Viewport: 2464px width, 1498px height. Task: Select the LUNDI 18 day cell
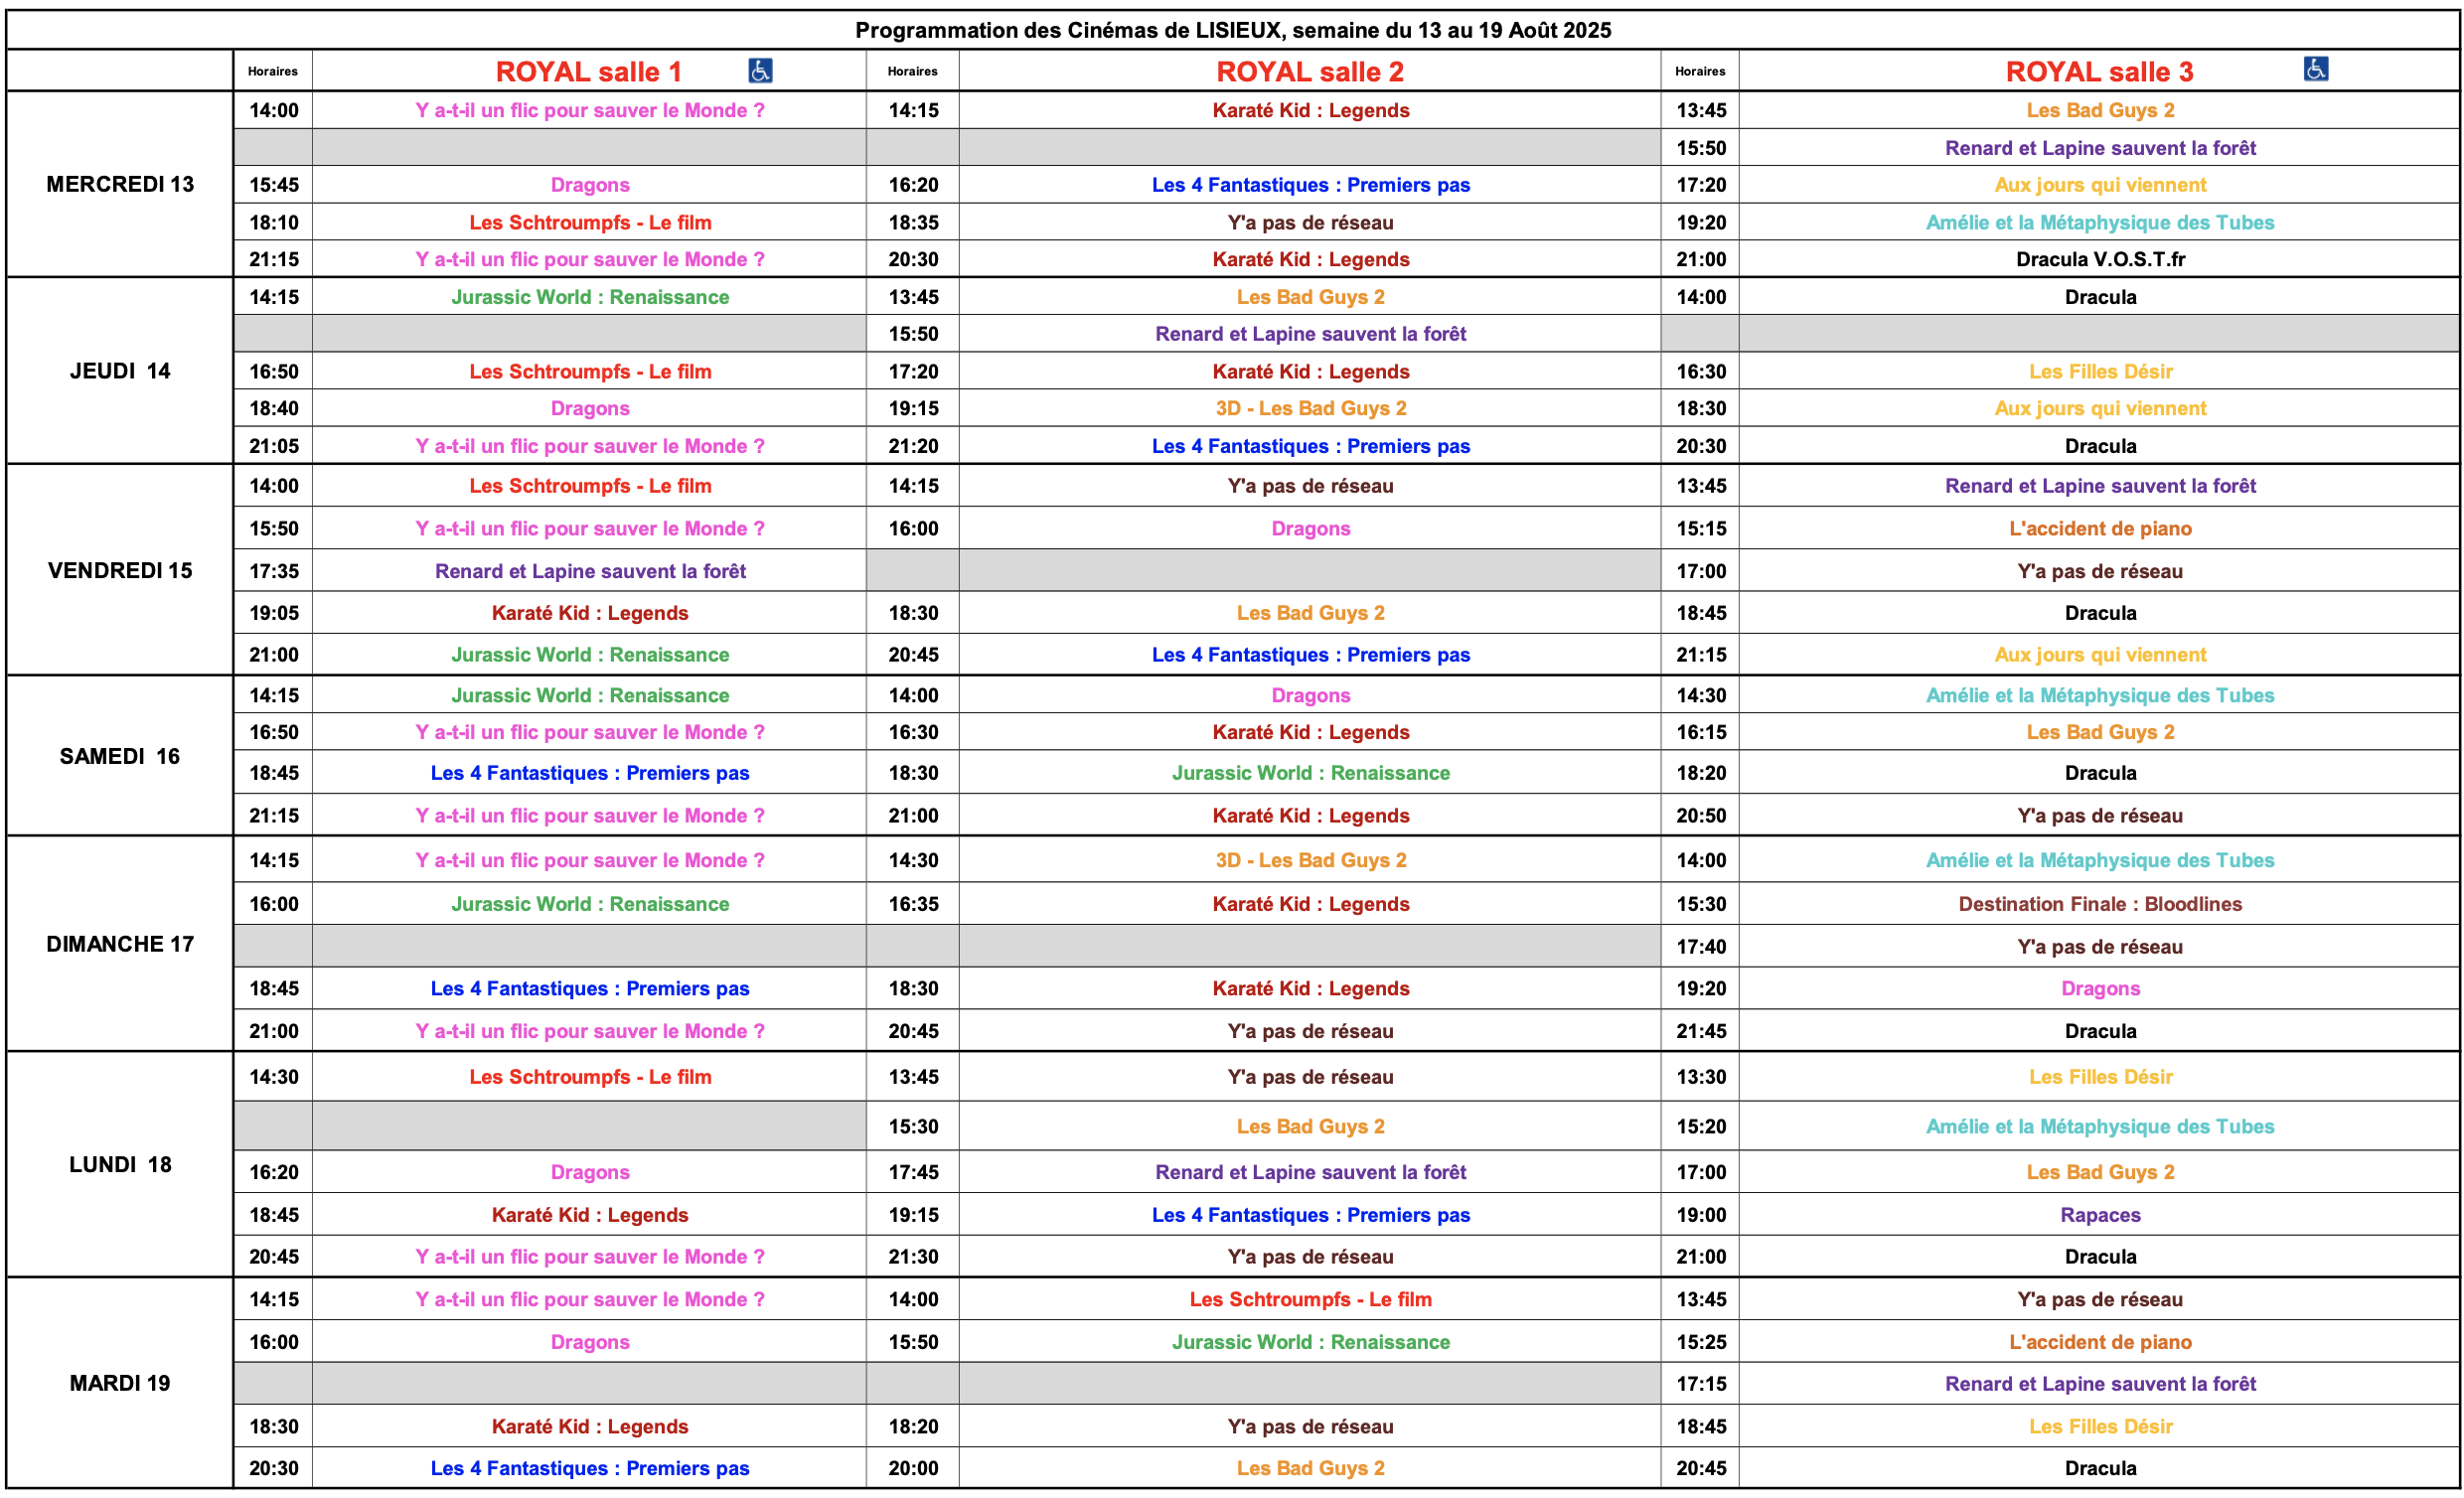tap(120, 1164)
